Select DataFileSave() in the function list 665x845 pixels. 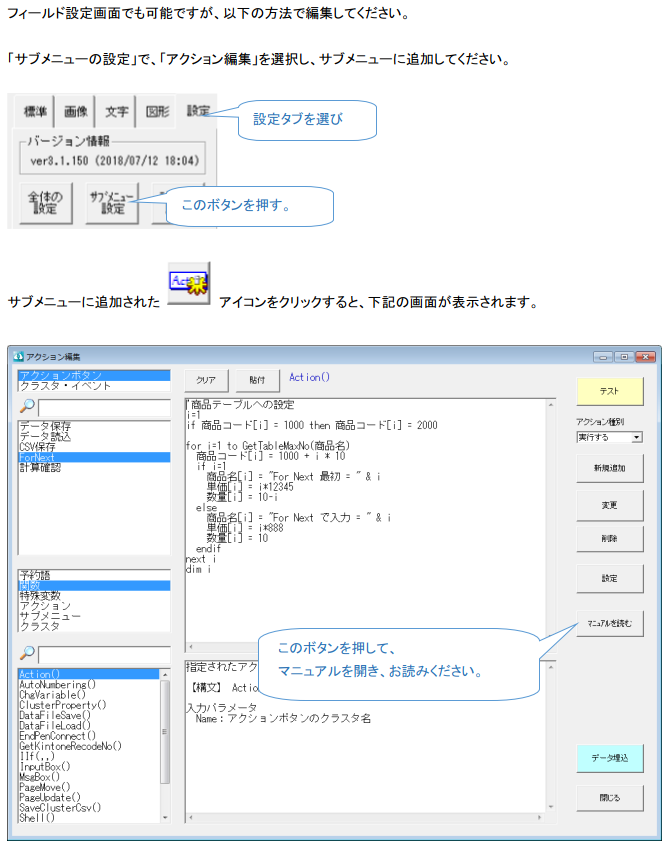tap(89, 715)
